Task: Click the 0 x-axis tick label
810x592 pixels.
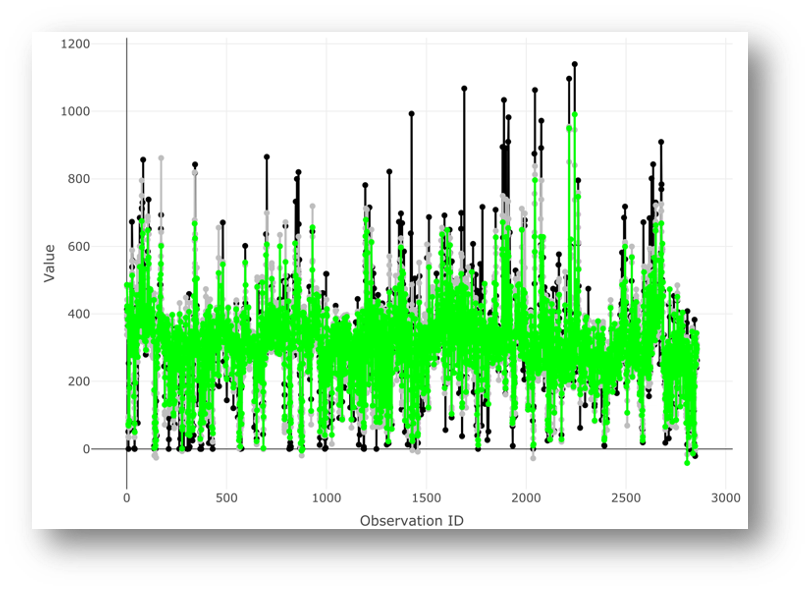Action: point(126,498)
